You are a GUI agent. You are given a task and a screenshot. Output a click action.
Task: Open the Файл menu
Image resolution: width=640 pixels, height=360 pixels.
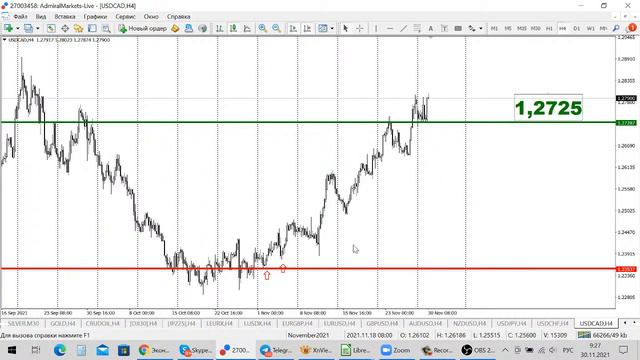click(20, 17)
